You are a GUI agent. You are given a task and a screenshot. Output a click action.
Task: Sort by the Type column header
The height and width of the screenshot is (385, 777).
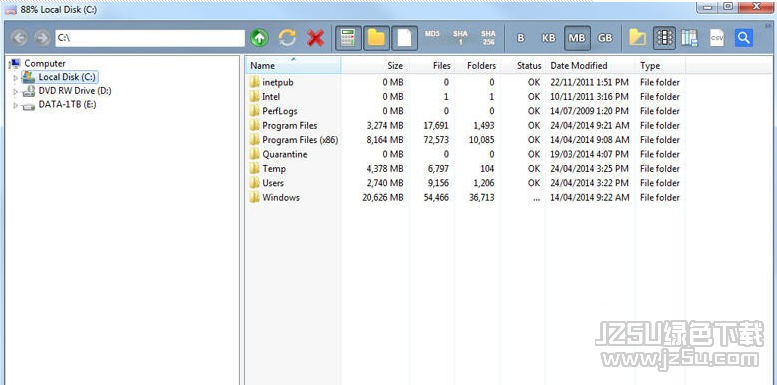(661, 65)
